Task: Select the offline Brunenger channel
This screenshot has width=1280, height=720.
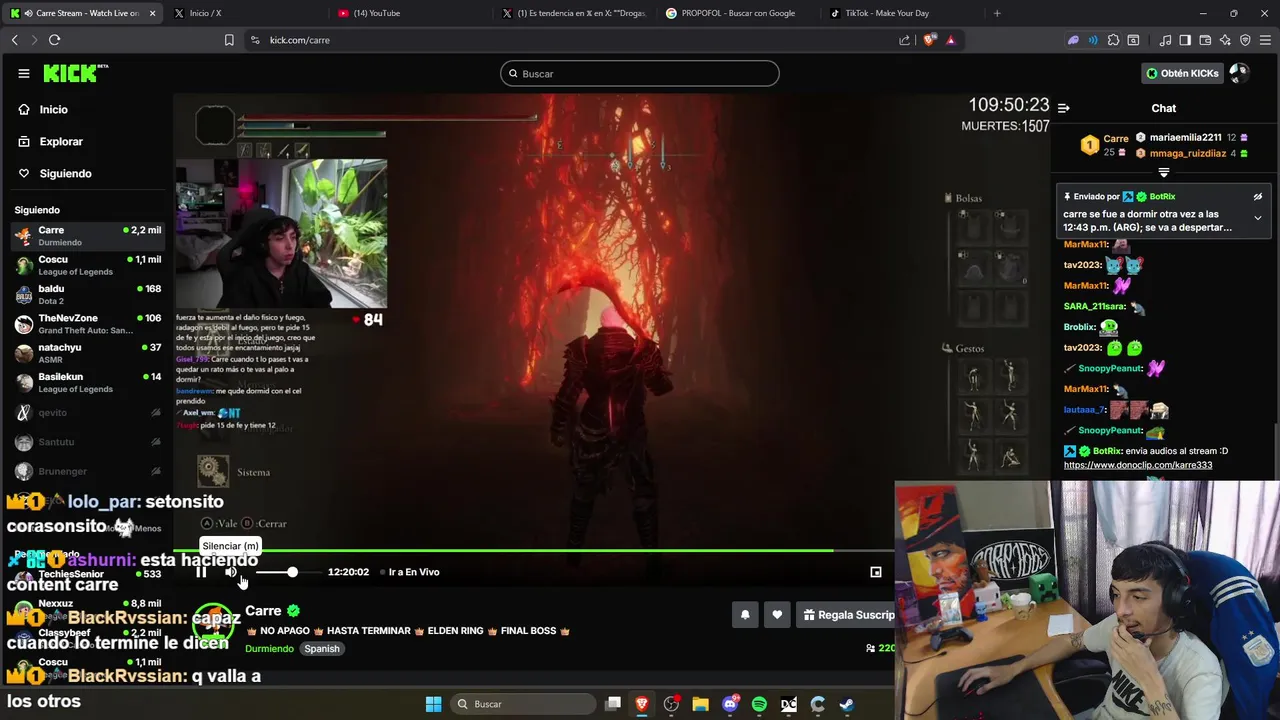Action: [88, 471]
